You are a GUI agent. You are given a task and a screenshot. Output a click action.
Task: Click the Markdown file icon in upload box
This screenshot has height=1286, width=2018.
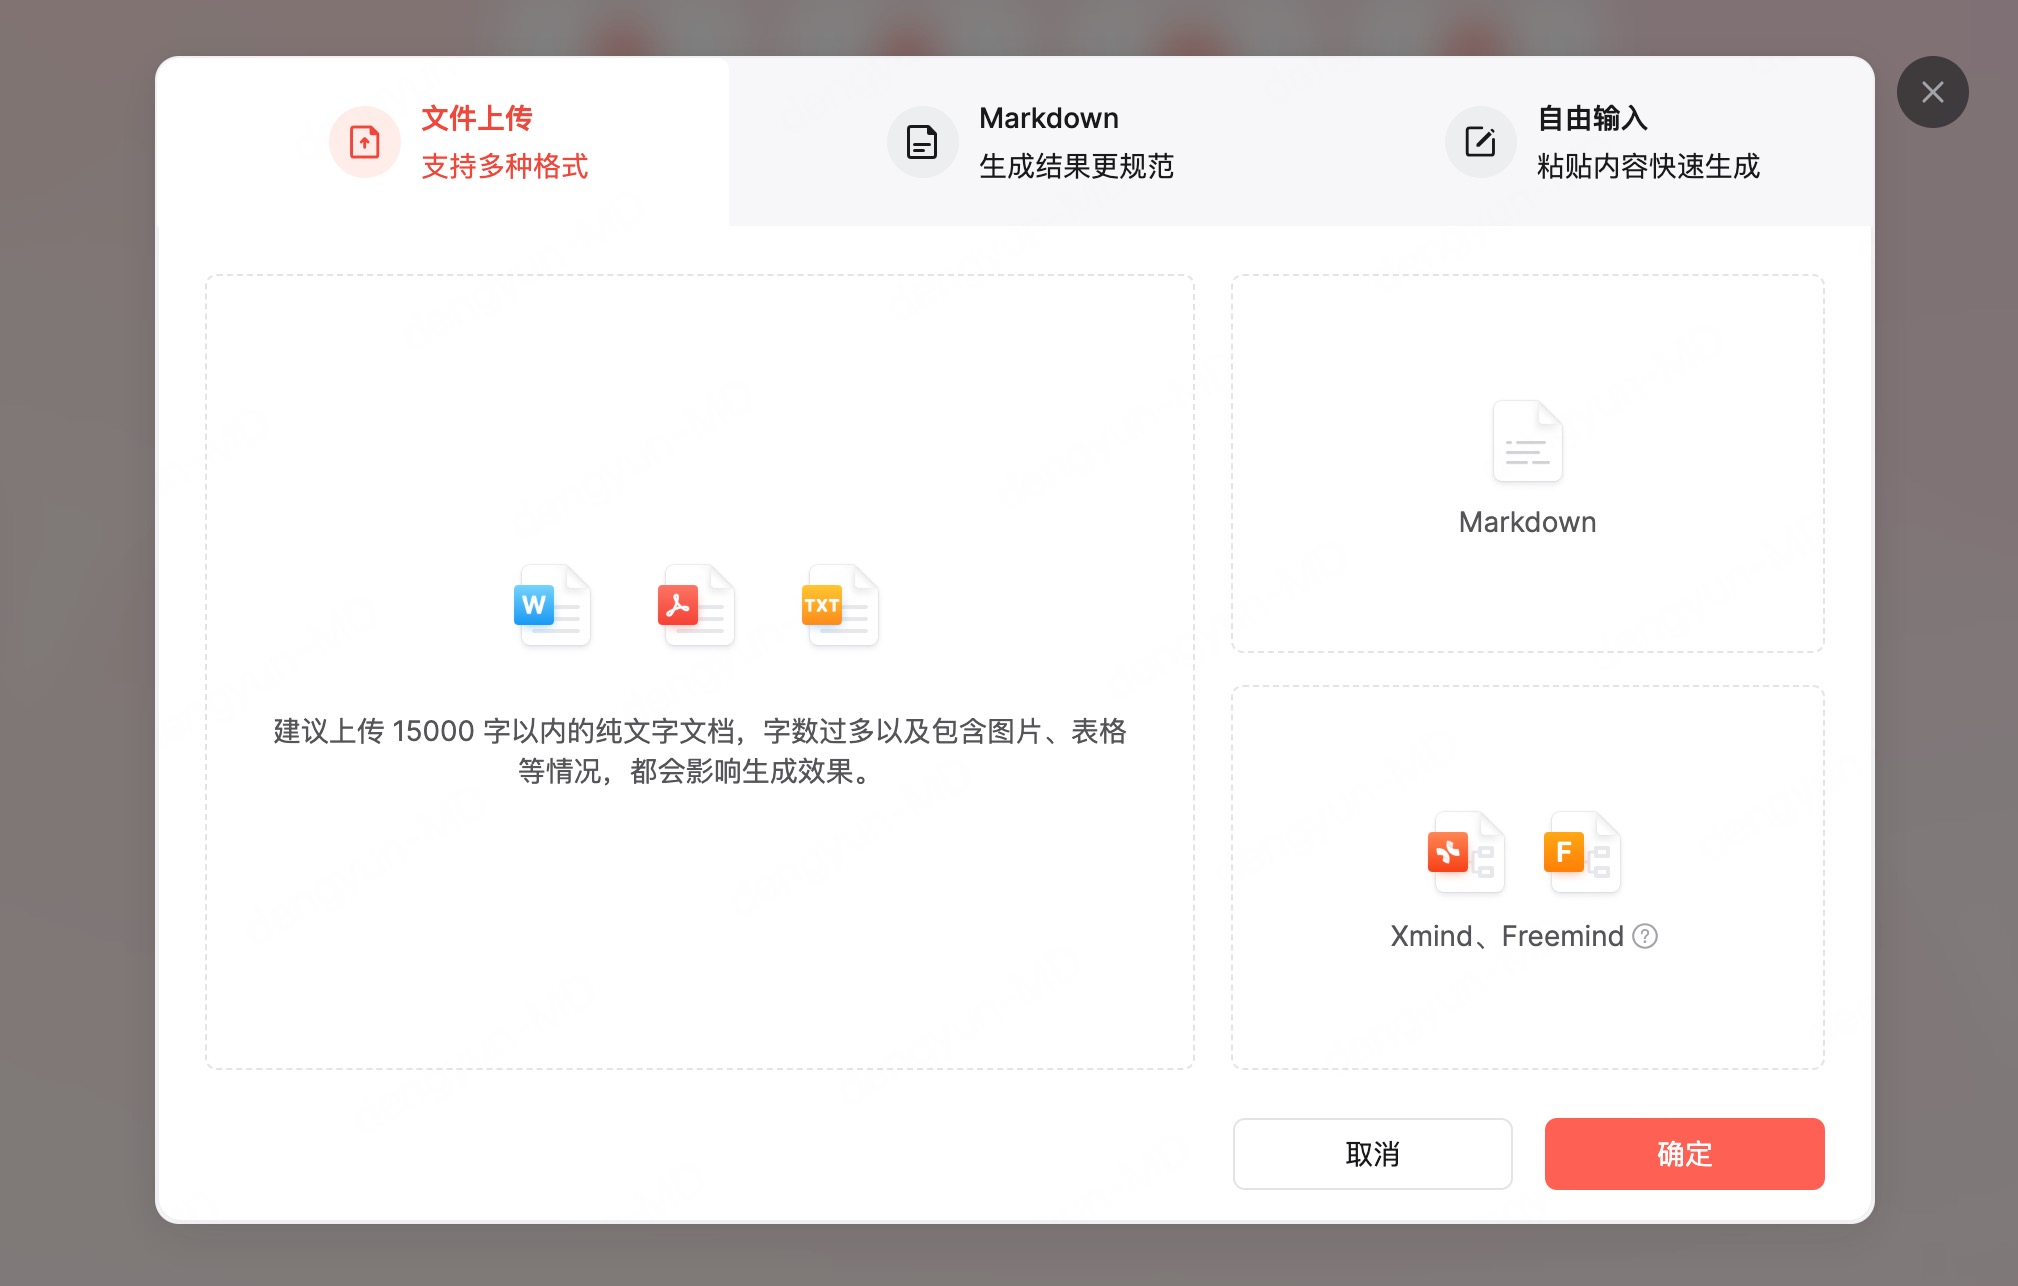(1527, 441)
